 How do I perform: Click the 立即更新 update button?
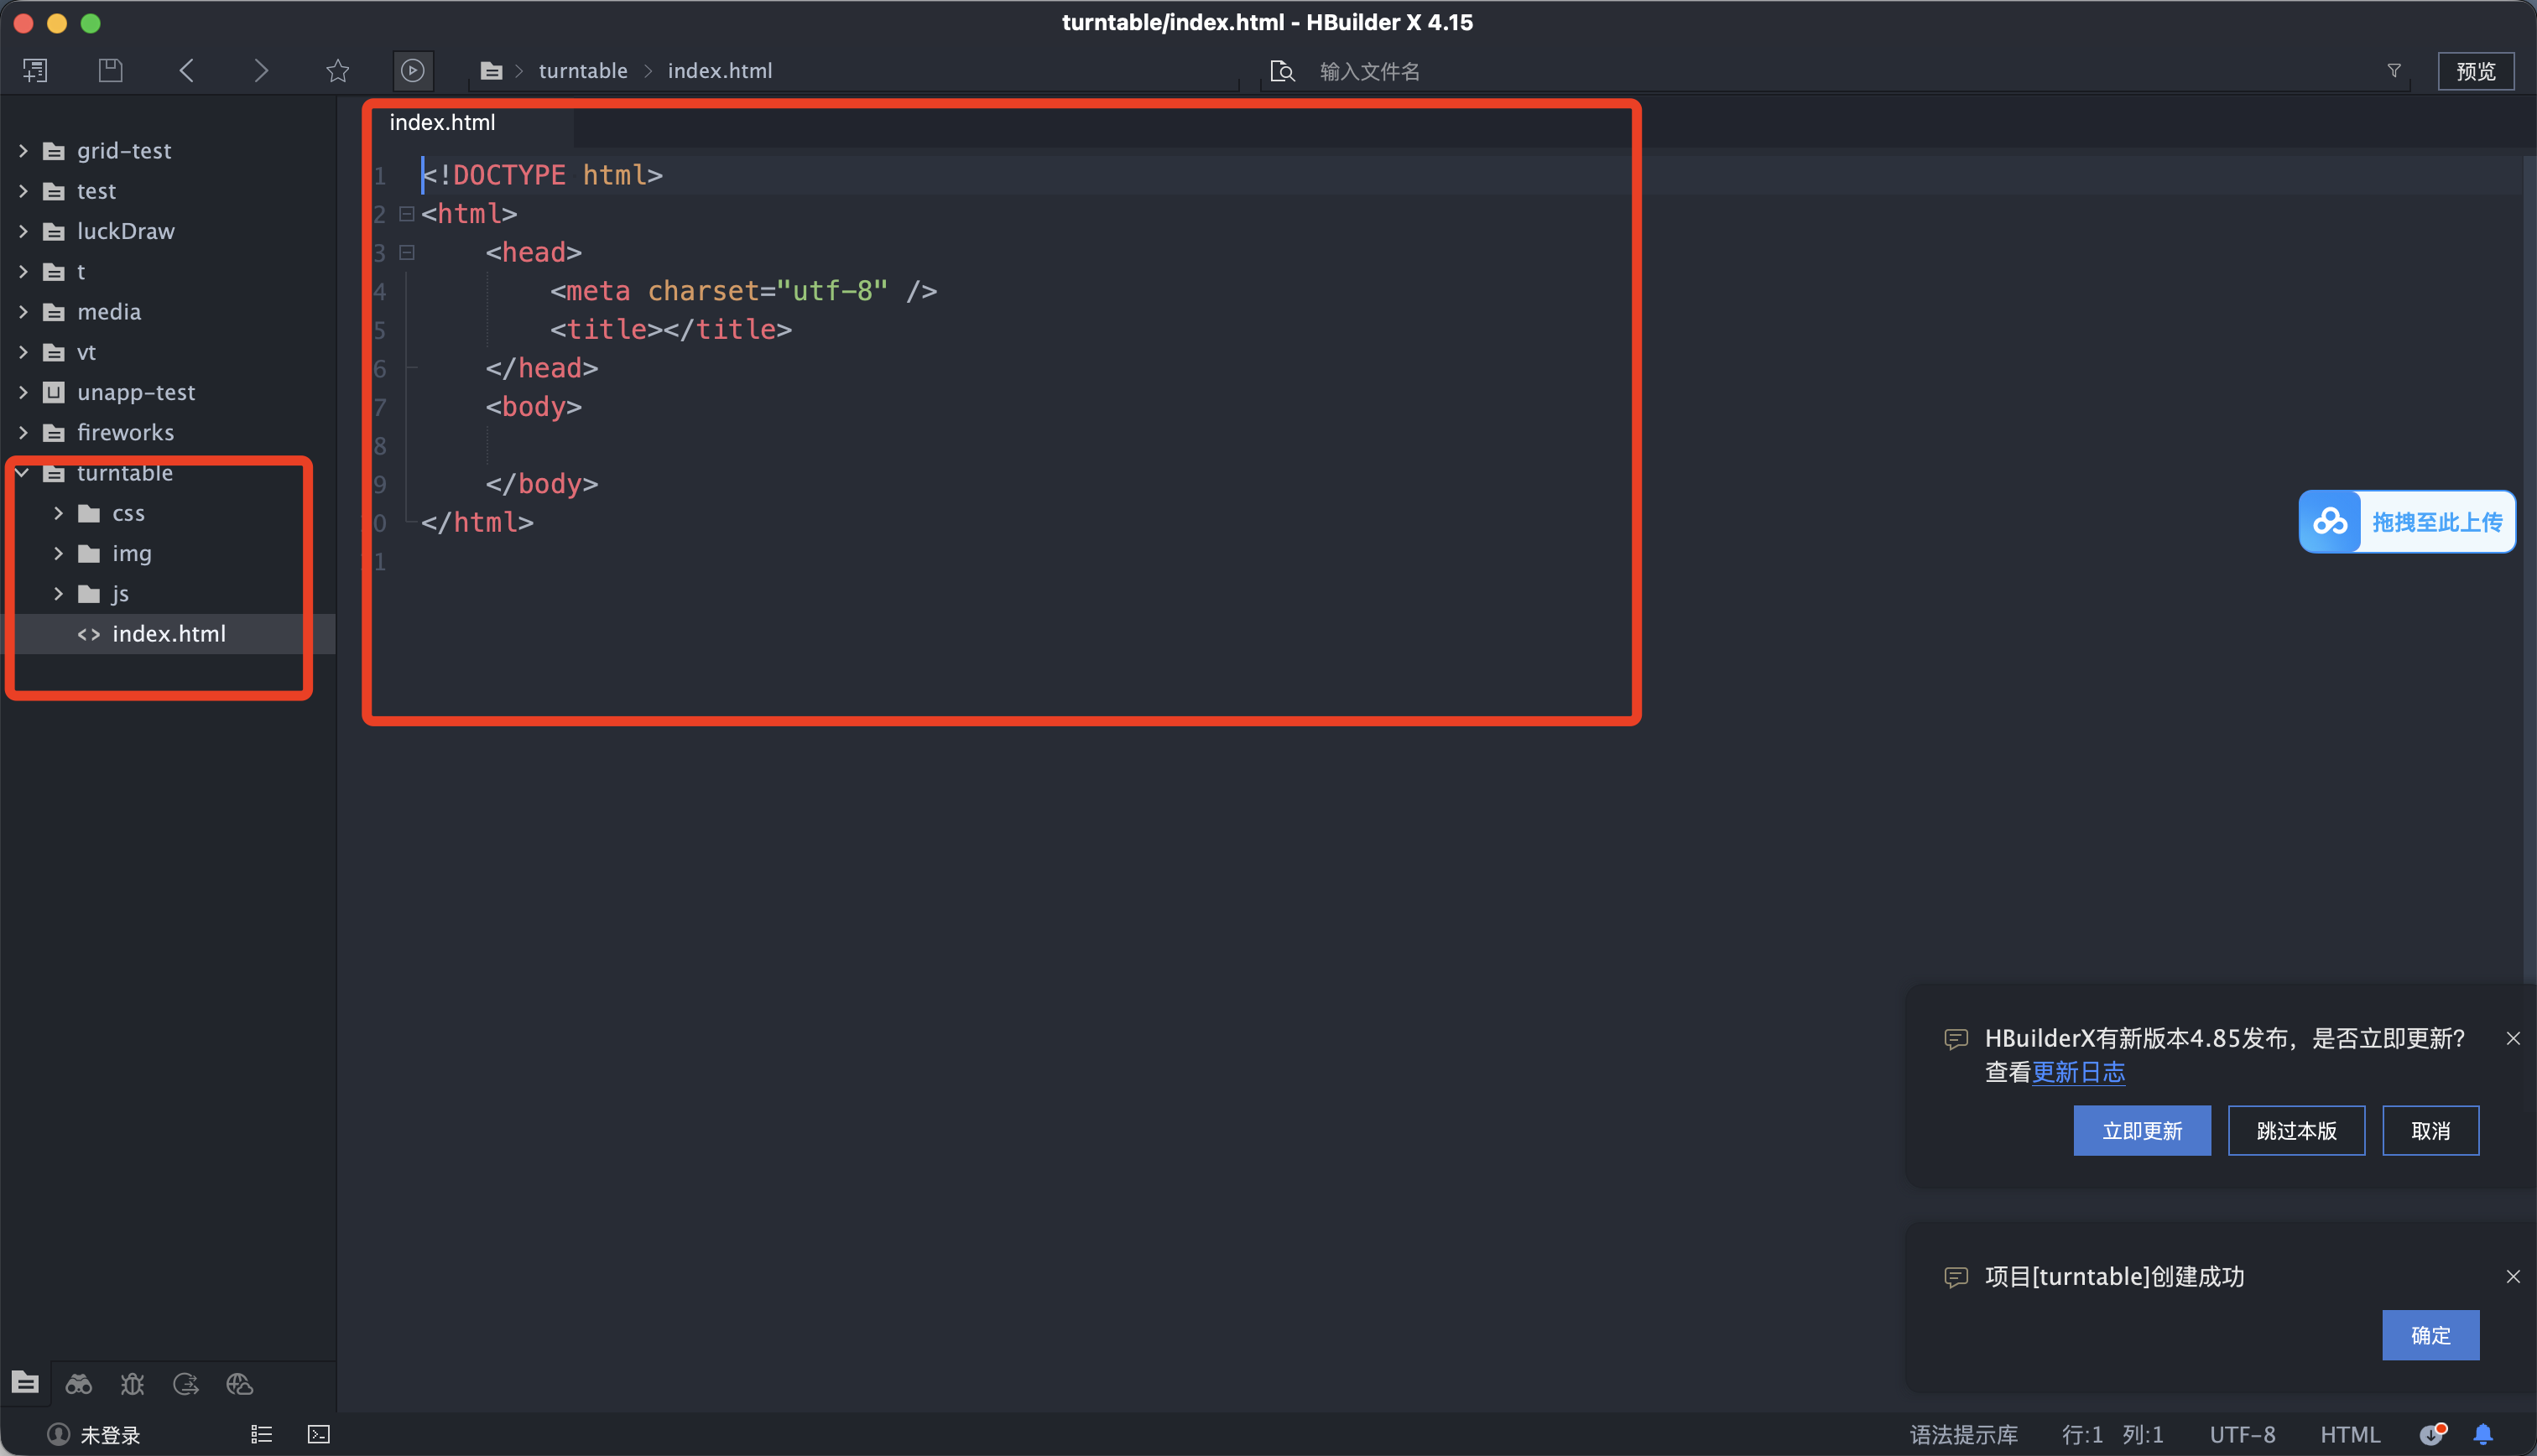(x=2141, y=1131)
